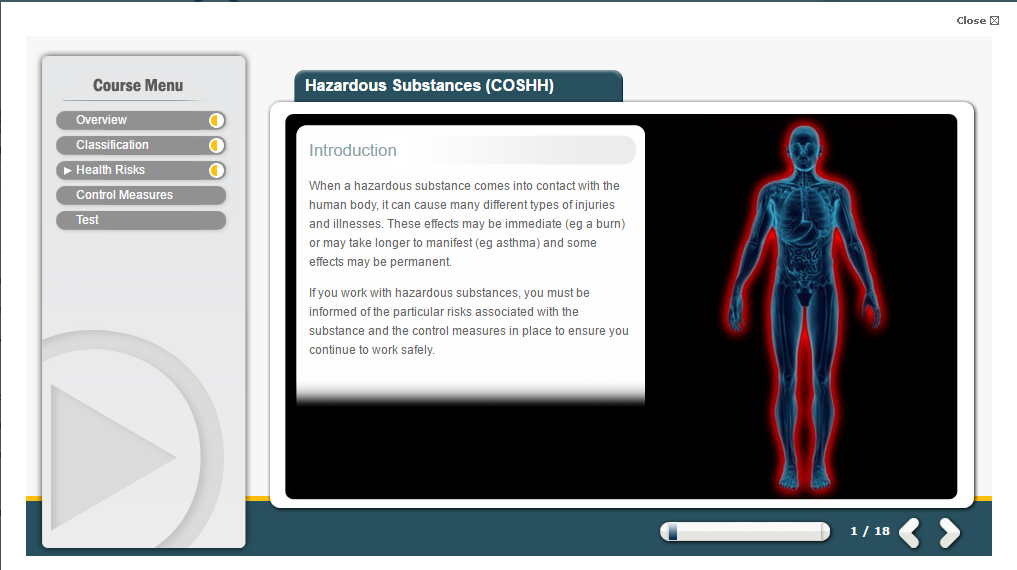Click the middle of the slide progress bar
The height and width of the screenshot is (570, 1017).
pyautogui.click(x=745, y=532)
